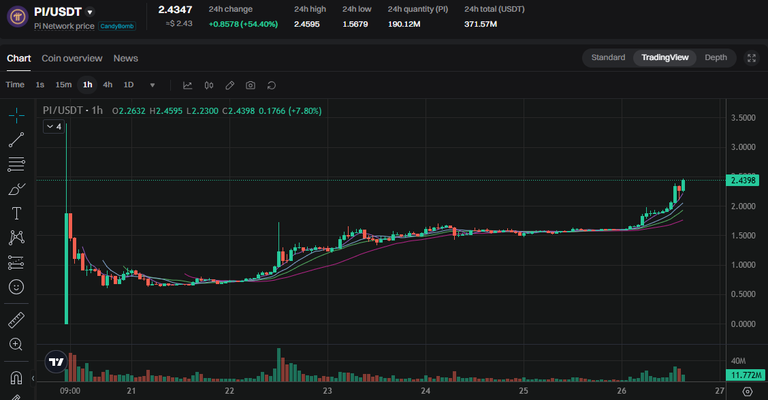Activate the zoom in tool
The height and width of the screenshot is (400, 768).
point(16,344)
